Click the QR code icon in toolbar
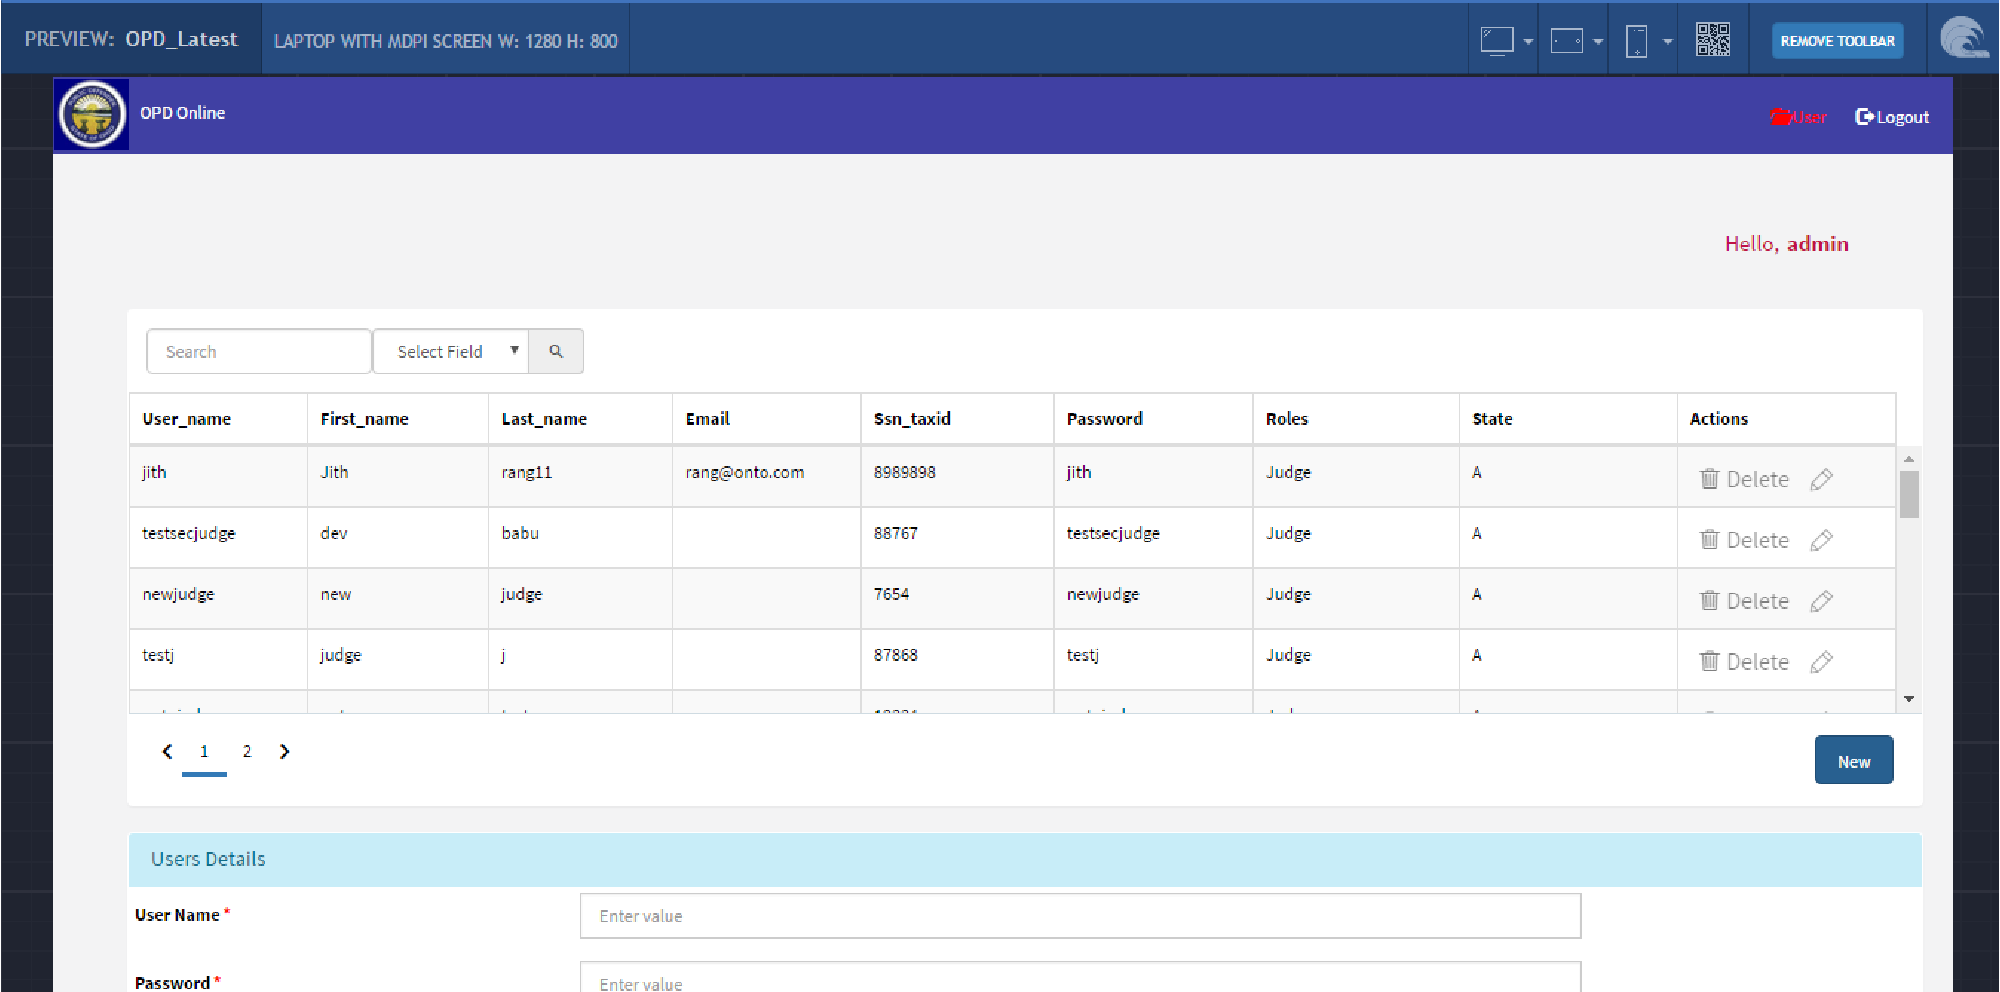Image resolution: width=2000 pixels, height=992 pixels. pyautogui.click(x=1712, y=40)
